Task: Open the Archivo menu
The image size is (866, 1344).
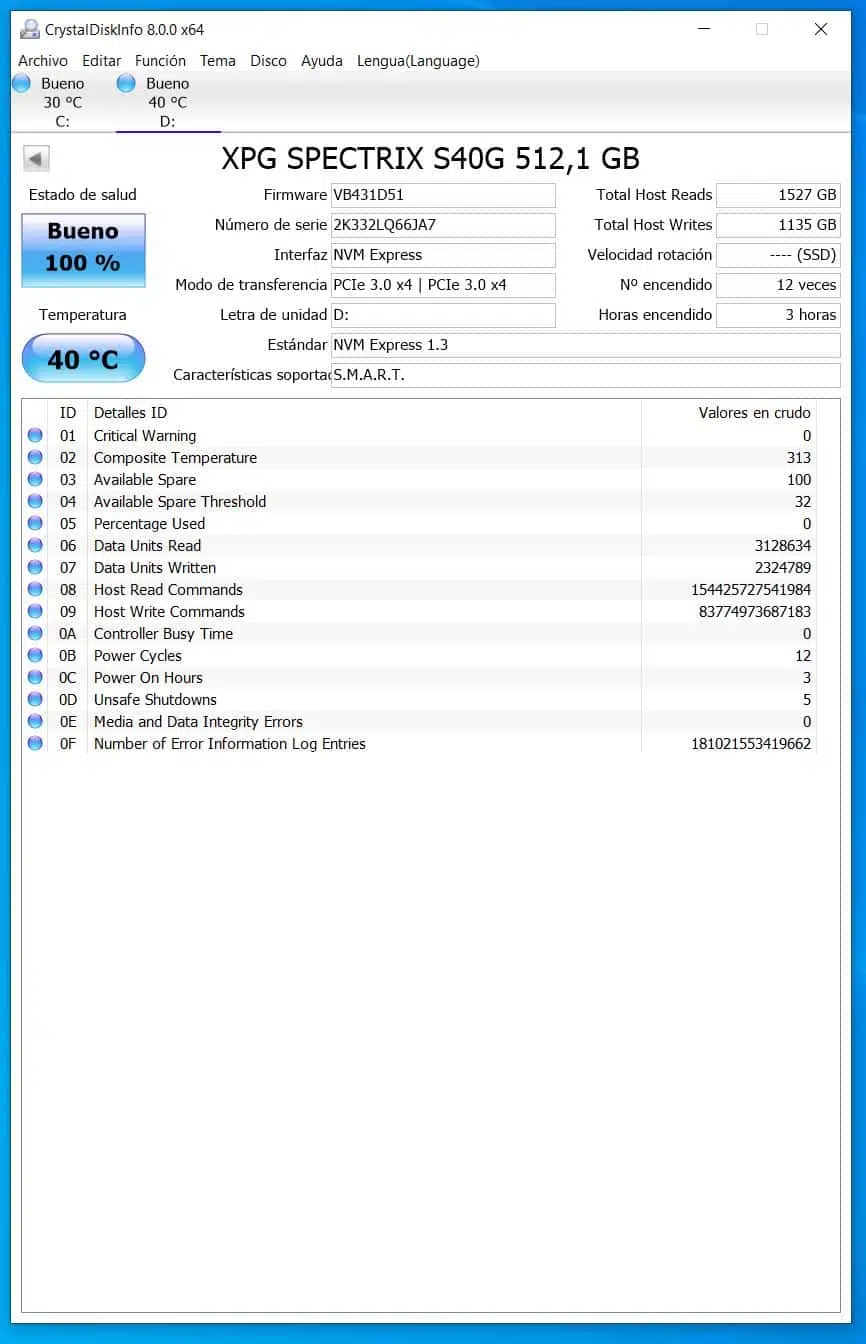Action: point(43,61)
